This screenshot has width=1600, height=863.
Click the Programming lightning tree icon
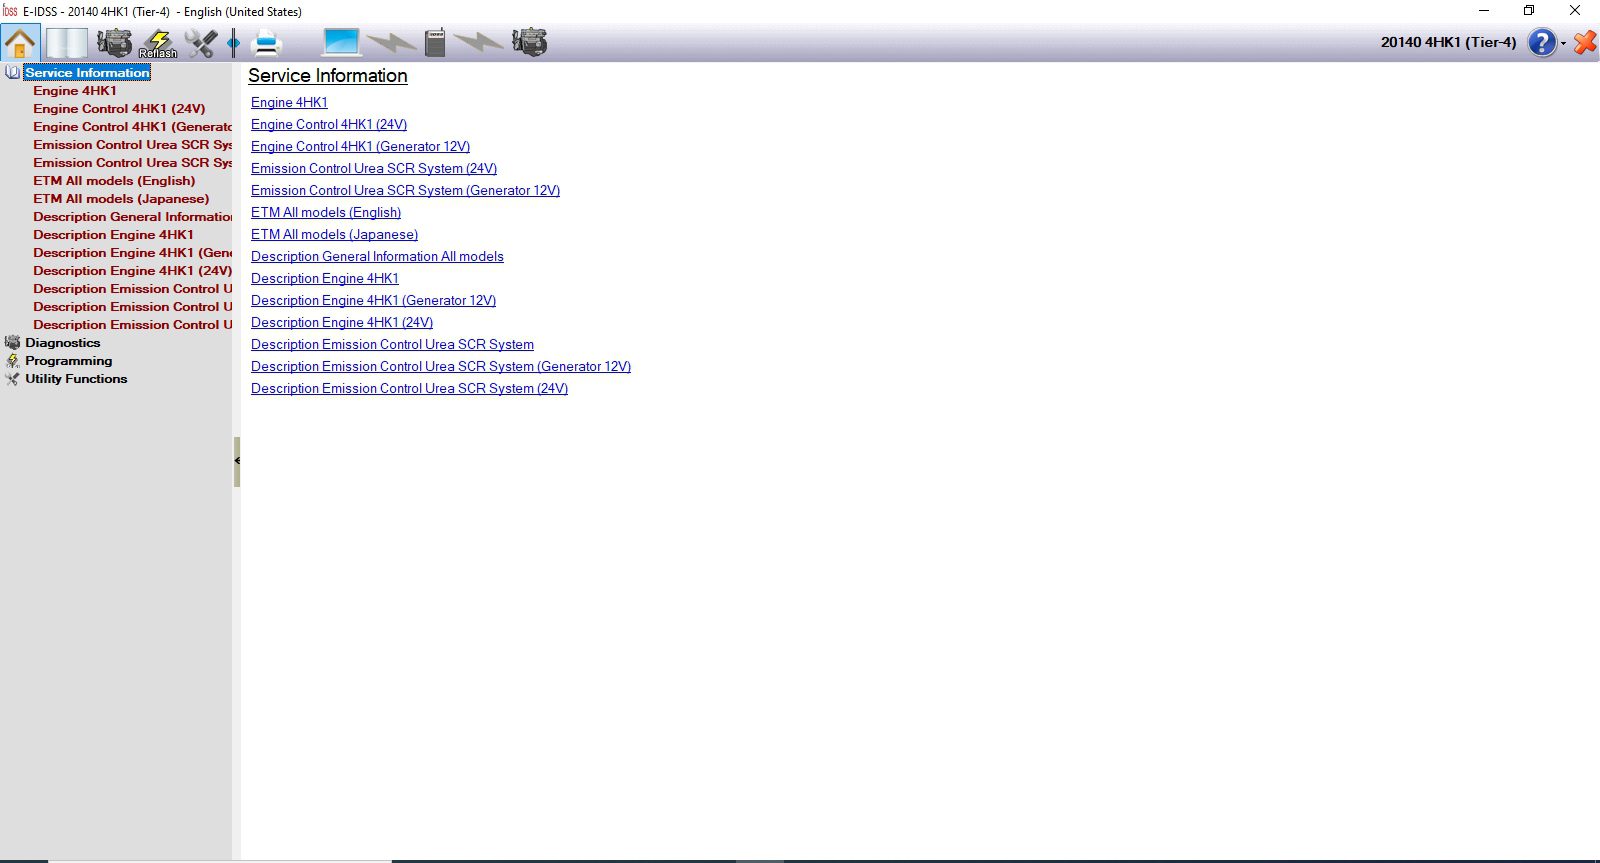tap(12, 360)
